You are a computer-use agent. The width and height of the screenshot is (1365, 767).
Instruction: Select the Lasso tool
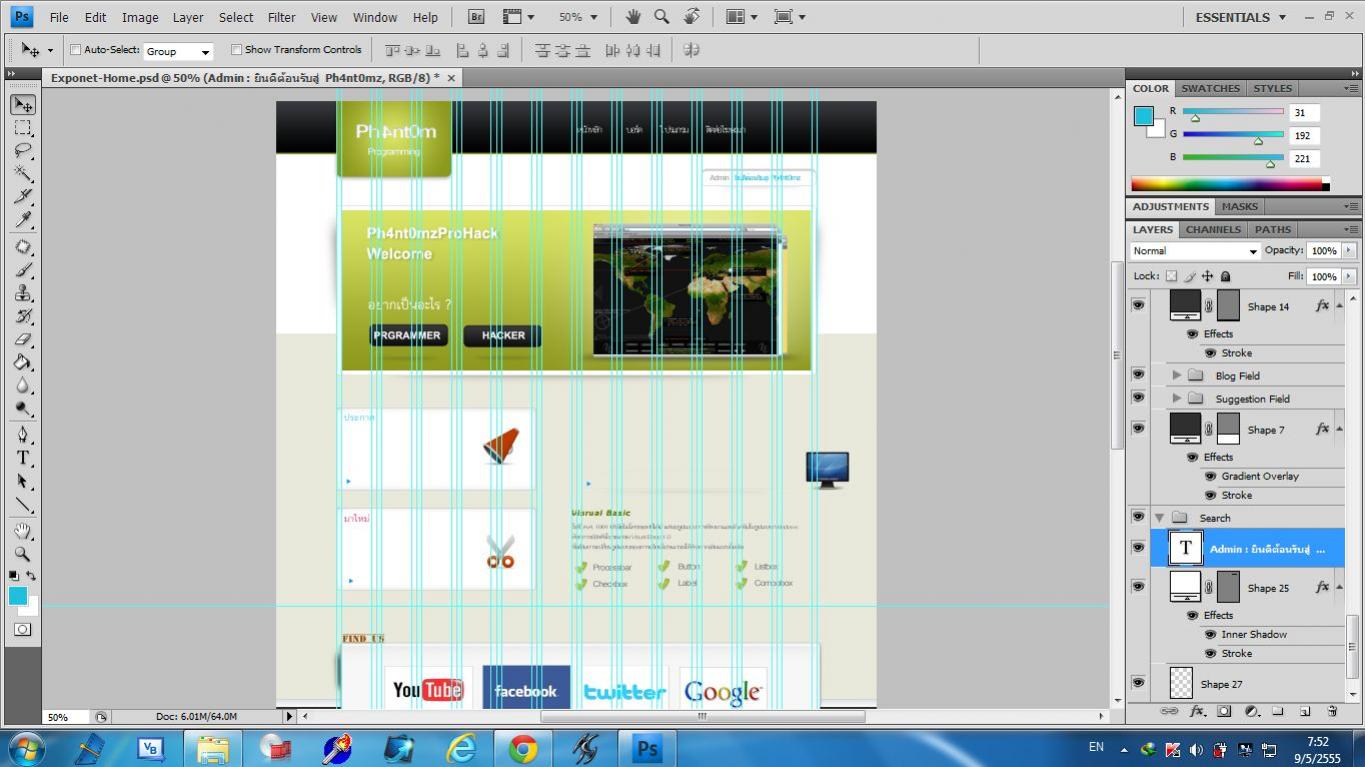click(22, 151)
